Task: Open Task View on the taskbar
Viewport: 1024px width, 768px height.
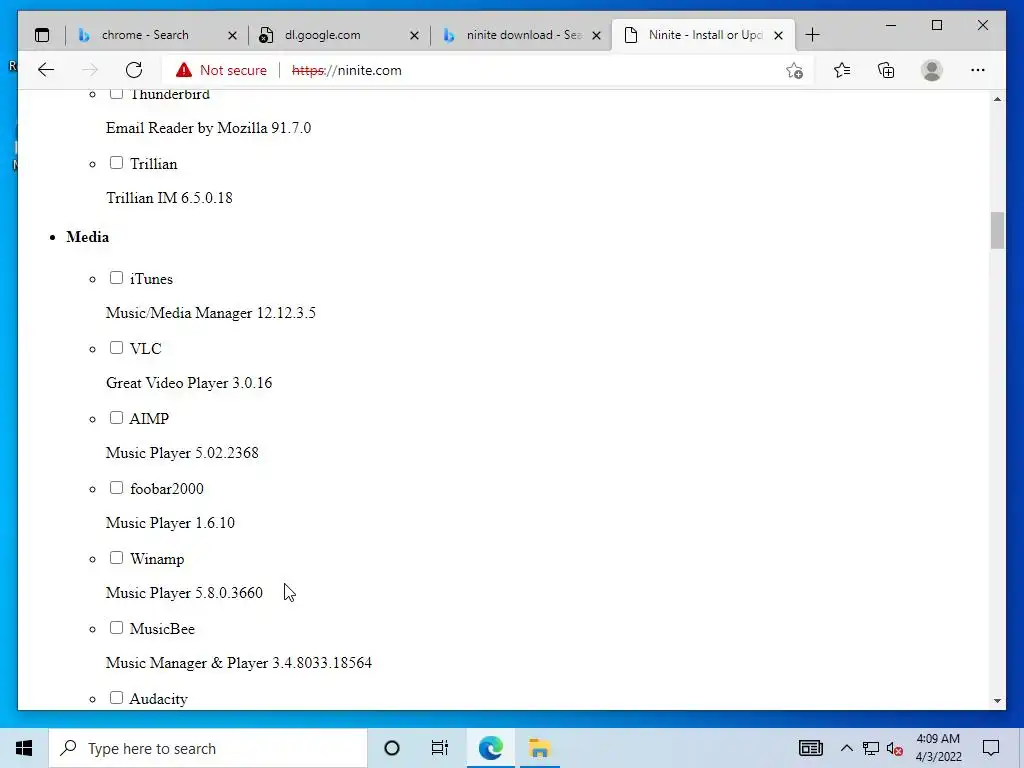Action: pos(440,748)
